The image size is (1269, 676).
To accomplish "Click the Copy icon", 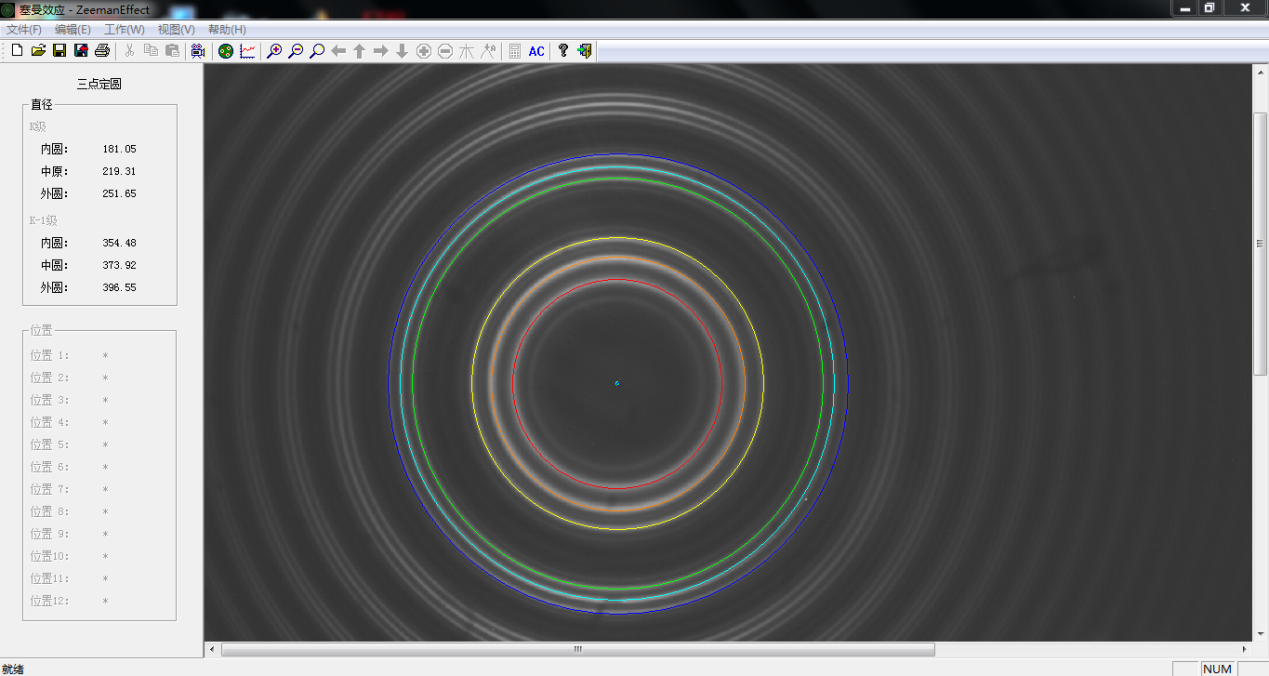I will pos(151,51).
